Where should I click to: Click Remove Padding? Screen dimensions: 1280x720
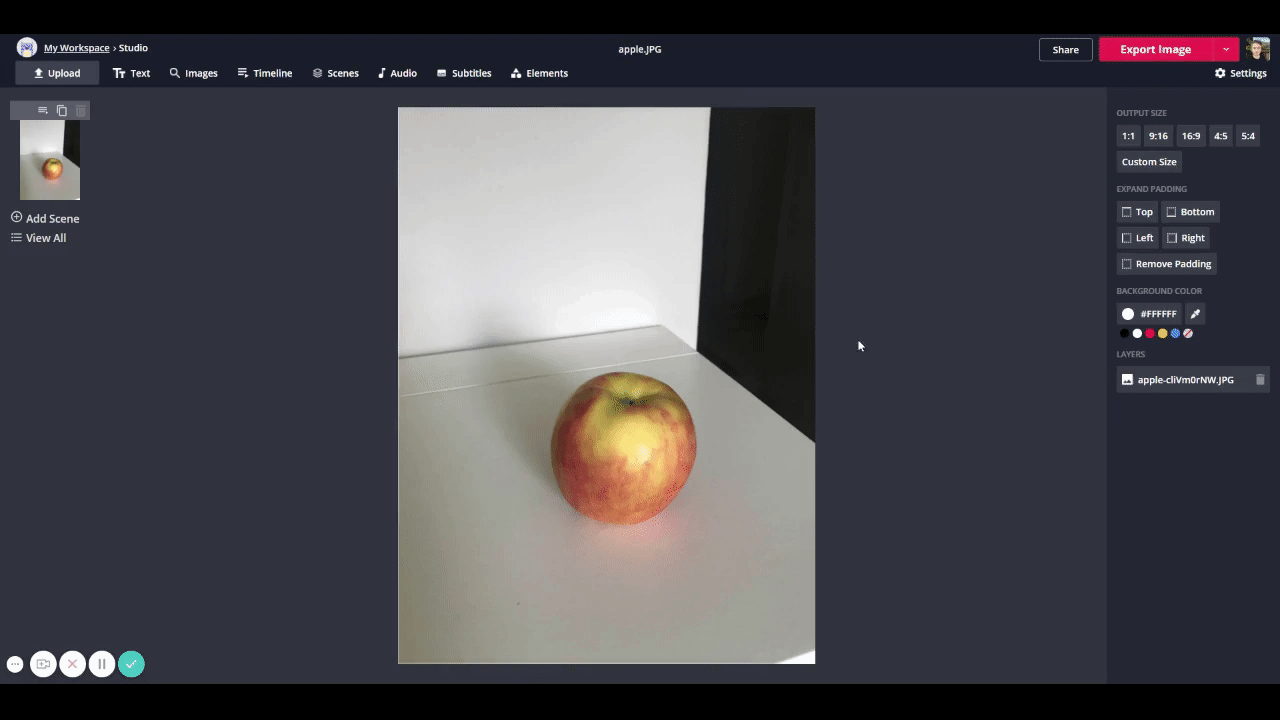click(1166, 264)
